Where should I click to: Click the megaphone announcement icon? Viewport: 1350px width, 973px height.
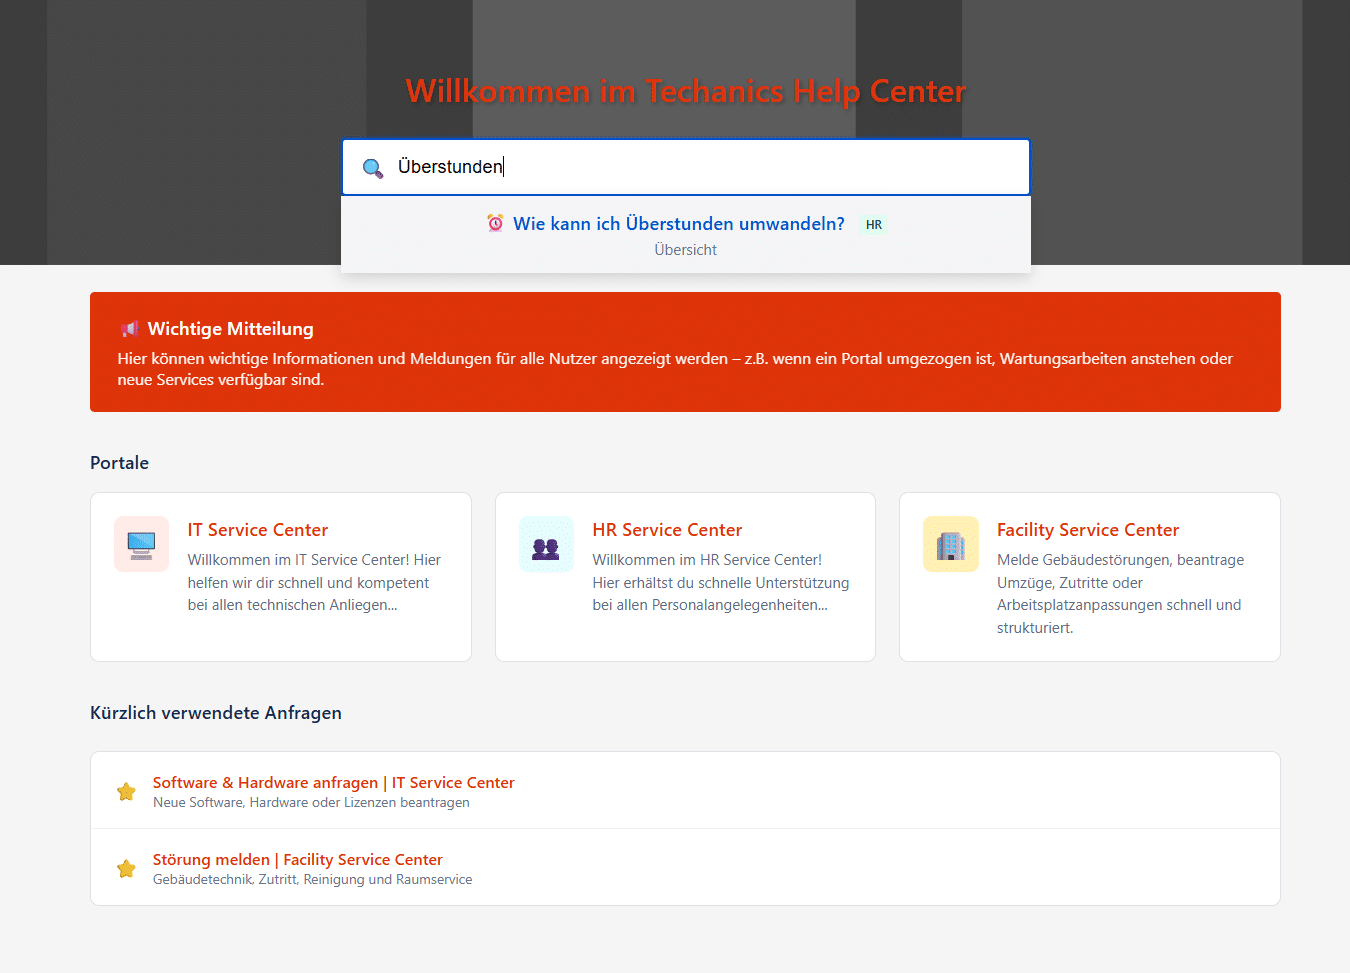(x=129, y=329)
